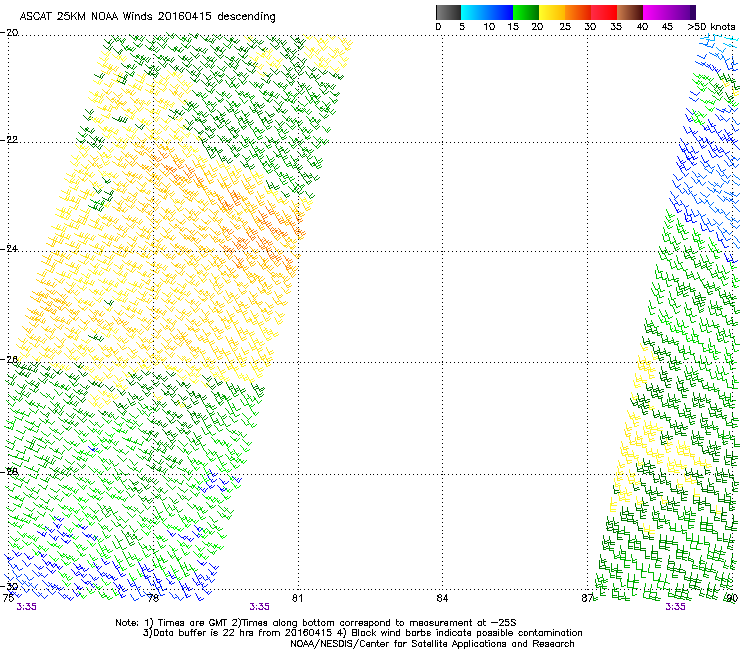
Task: Select the red 30-35 knots legend segment
Action: click(604, 12)
